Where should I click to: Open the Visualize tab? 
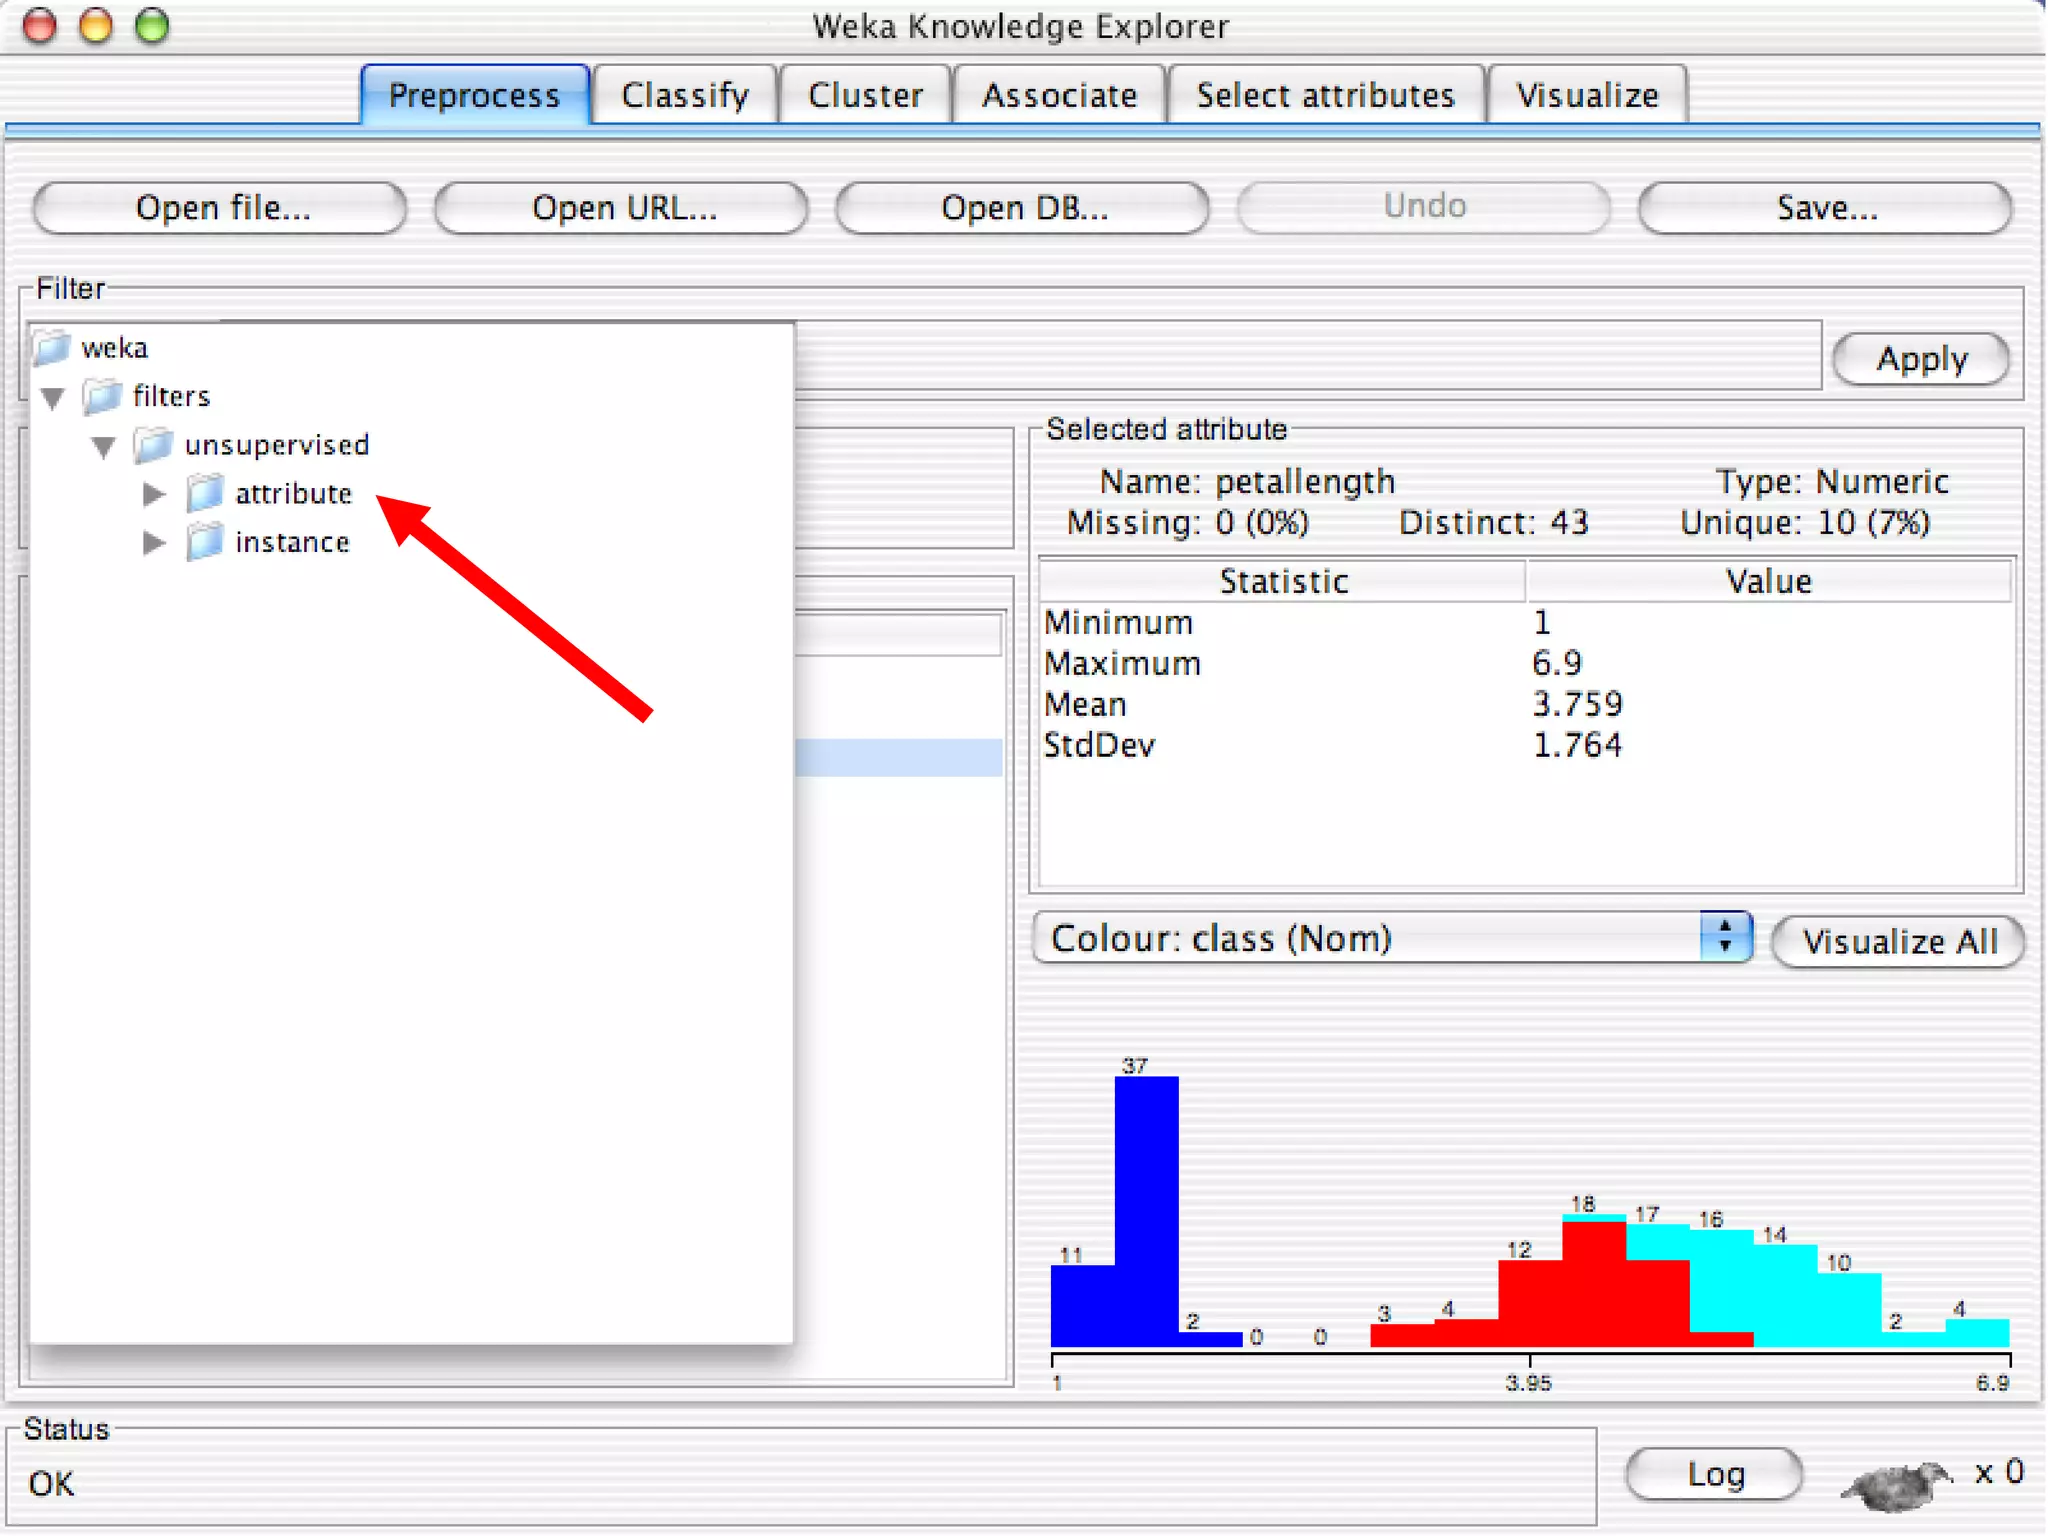pyautogui.click(x=1587, y=95)
